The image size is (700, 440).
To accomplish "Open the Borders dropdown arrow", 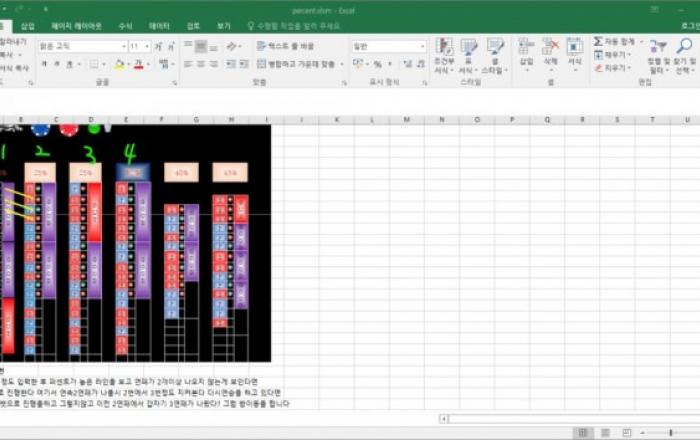I will click(x=104, y=65).
